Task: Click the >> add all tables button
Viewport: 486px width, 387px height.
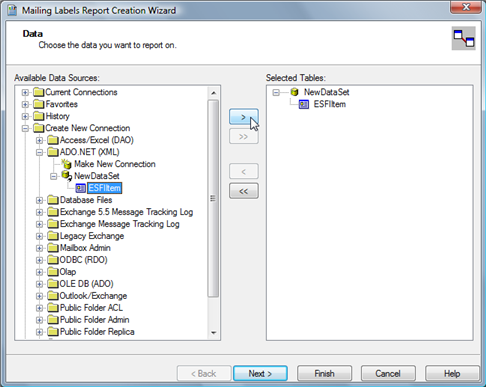Action: [x=244, y=136]
